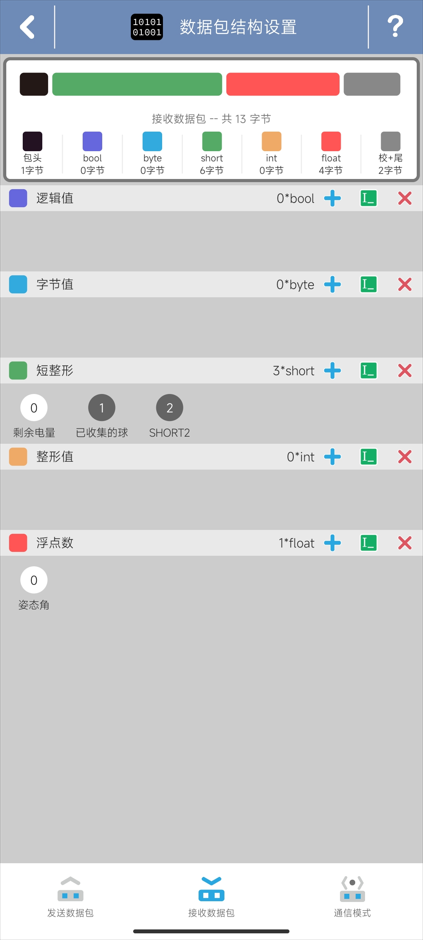Image resolution: width=423 pixels, height=940 pixels.
Task: Open help with the question mark icon
Action: point(395,27)
